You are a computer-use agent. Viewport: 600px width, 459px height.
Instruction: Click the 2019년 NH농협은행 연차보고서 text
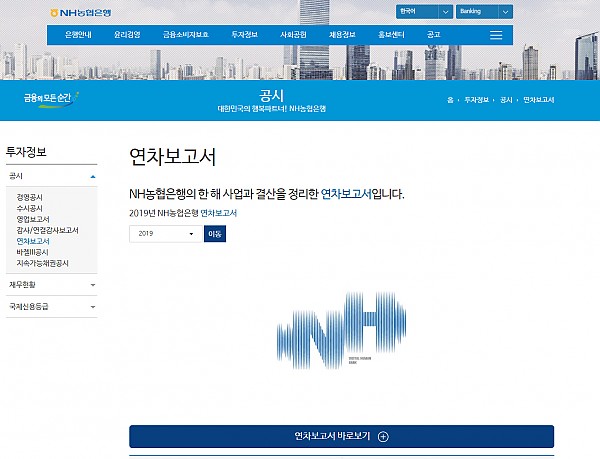tap(183, 213)
